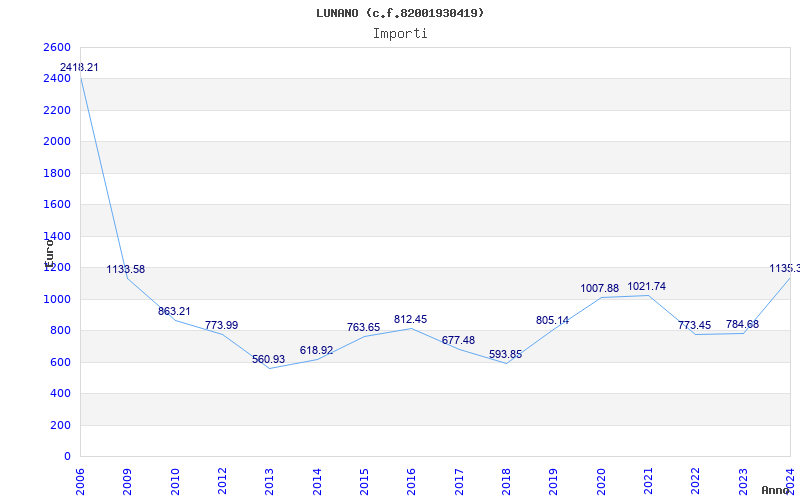Click the y-axis value 800

60,331
